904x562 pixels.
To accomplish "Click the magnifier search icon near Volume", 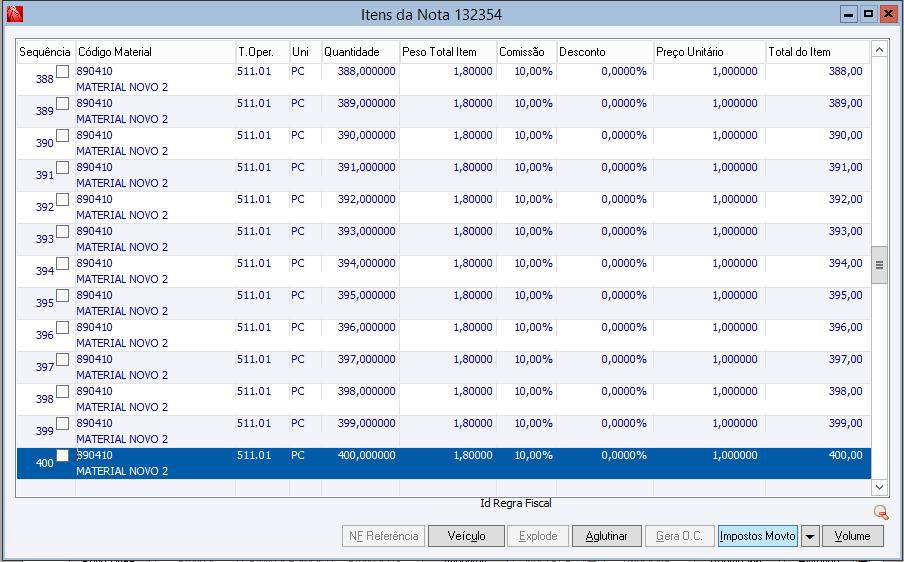I will (880, 512).
